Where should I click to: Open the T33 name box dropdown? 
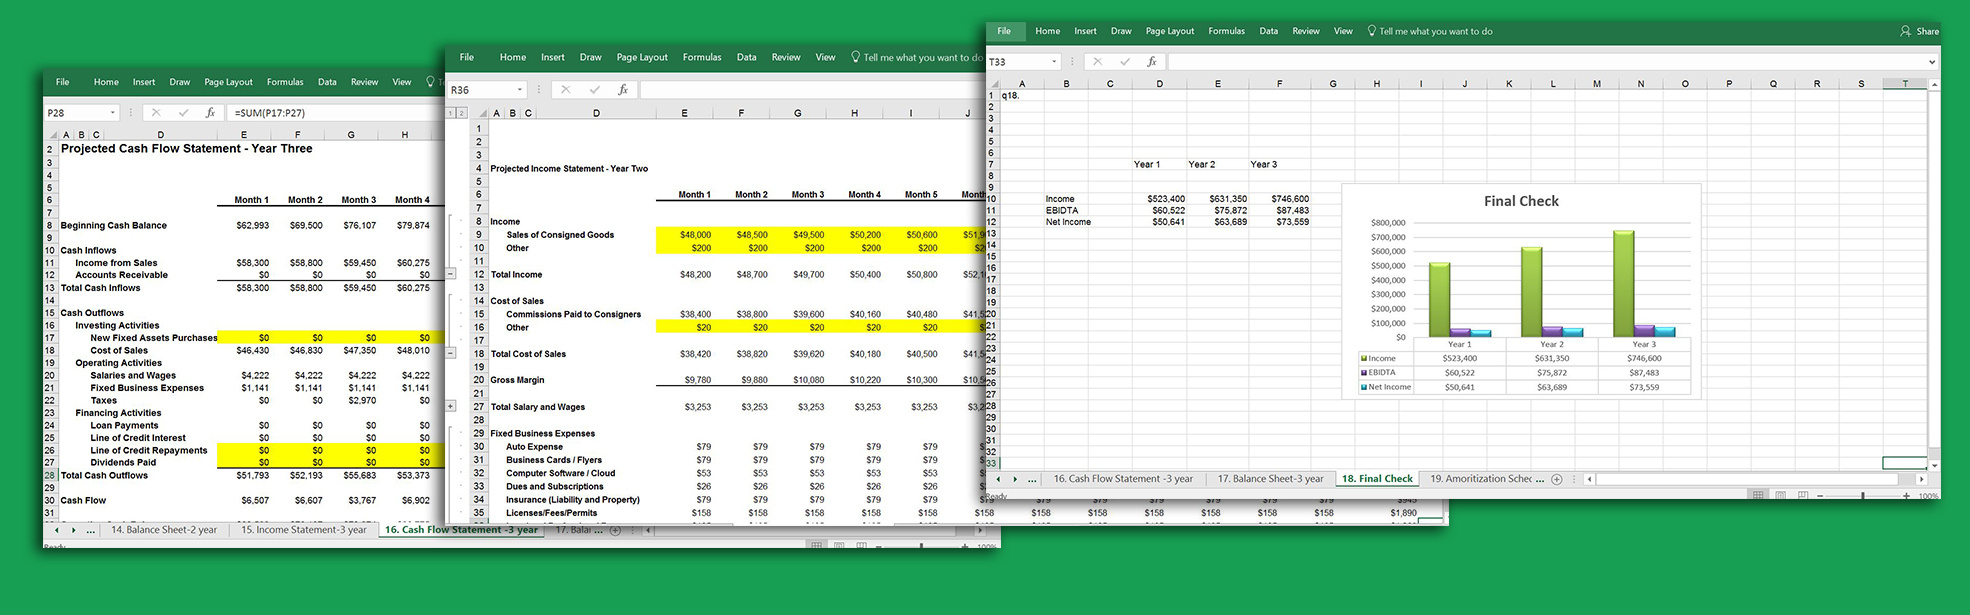tap(1054, 62)
